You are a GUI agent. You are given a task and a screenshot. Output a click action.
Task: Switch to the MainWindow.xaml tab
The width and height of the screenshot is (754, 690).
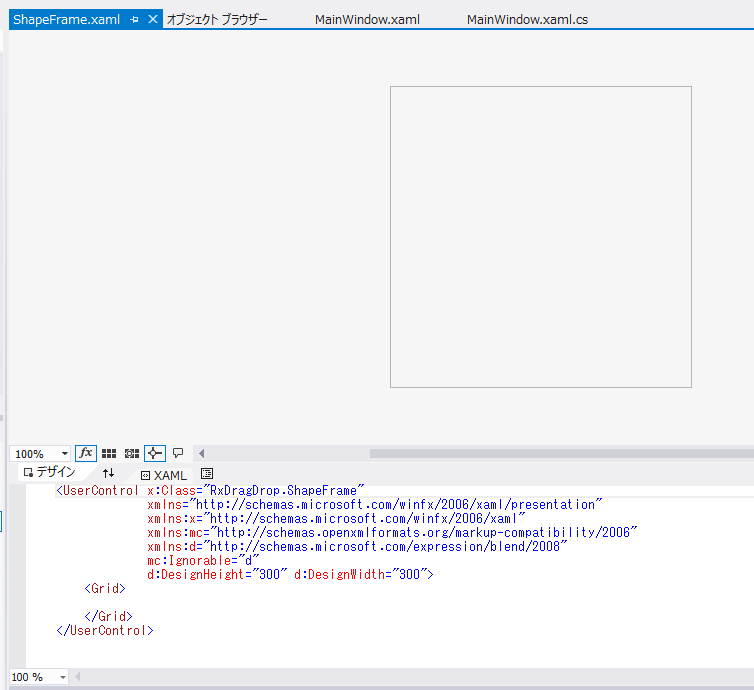pos(367,20)
